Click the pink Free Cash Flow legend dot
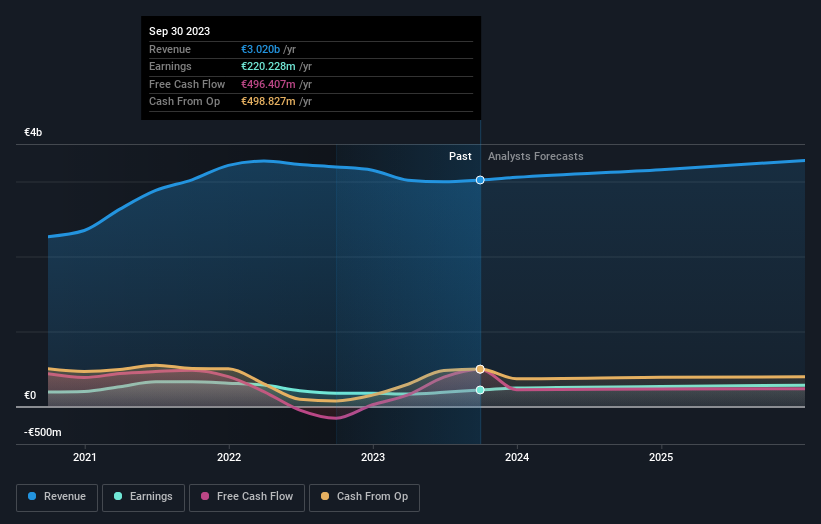This screenshot has width=821, height=524. pos(205,496)
